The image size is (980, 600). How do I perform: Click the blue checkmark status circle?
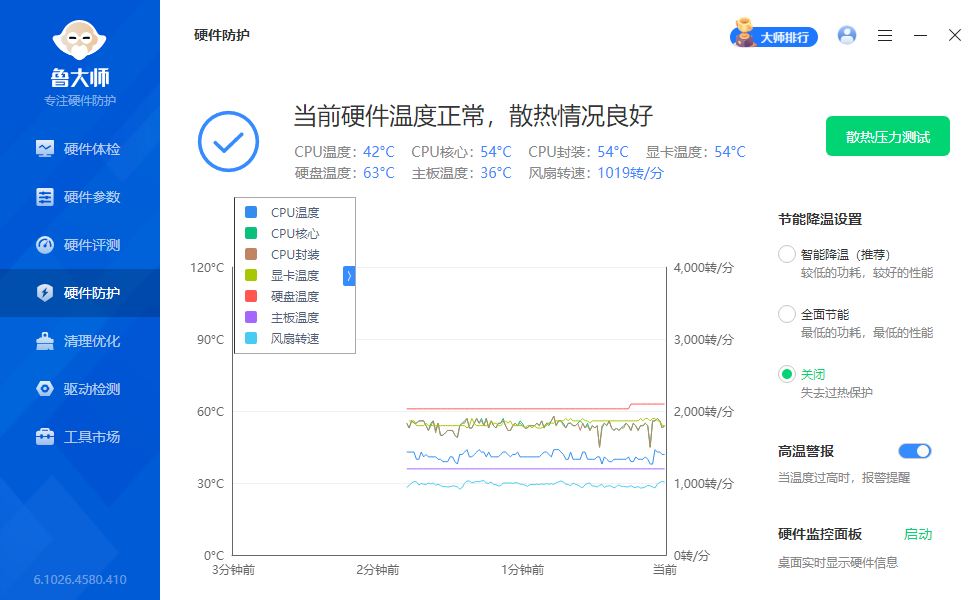coord(228,141)
